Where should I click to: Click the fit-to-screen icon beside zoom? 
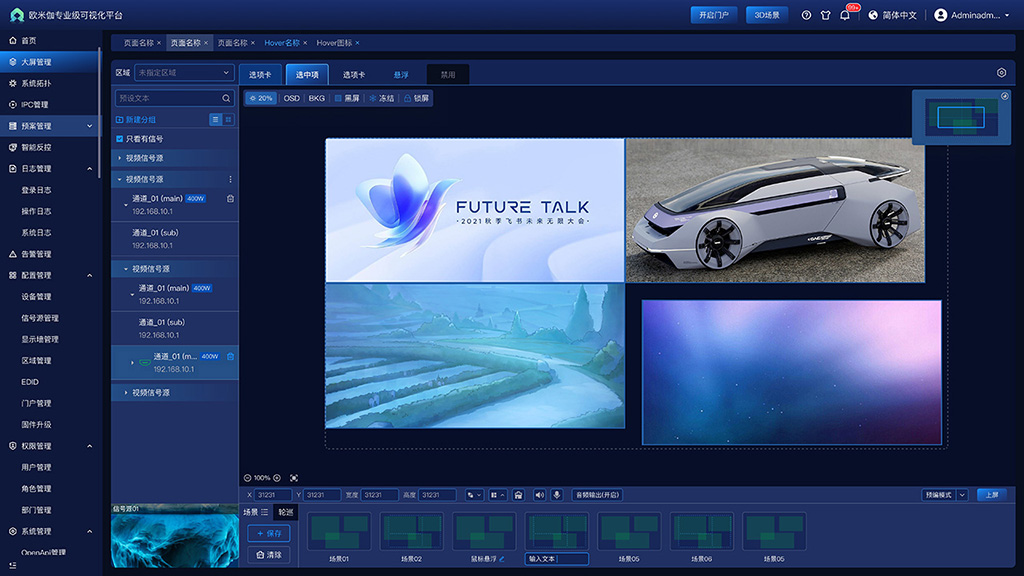click(x=294, y=478)
